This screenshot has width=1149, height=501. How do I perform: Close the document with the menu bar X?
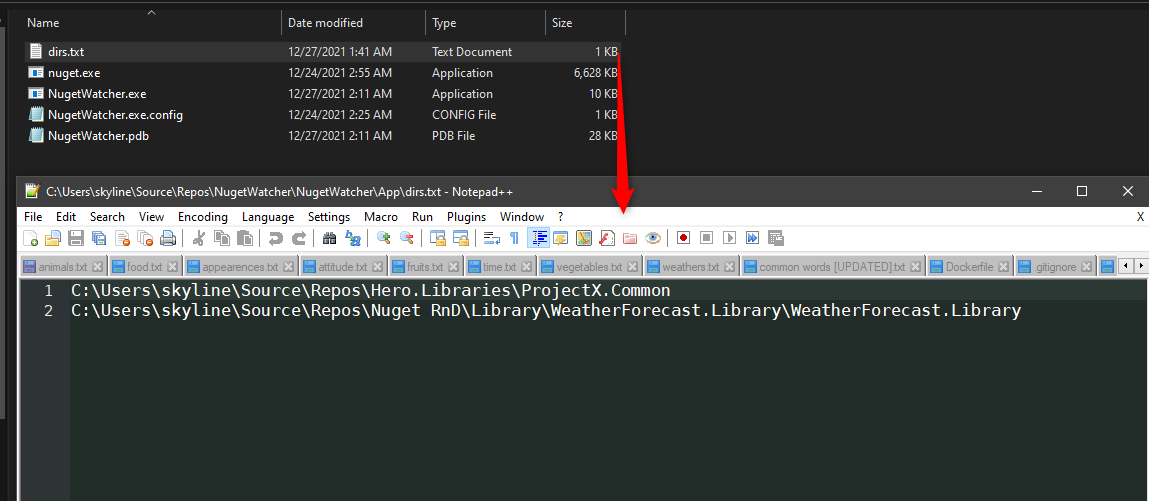coord(1140,217)
